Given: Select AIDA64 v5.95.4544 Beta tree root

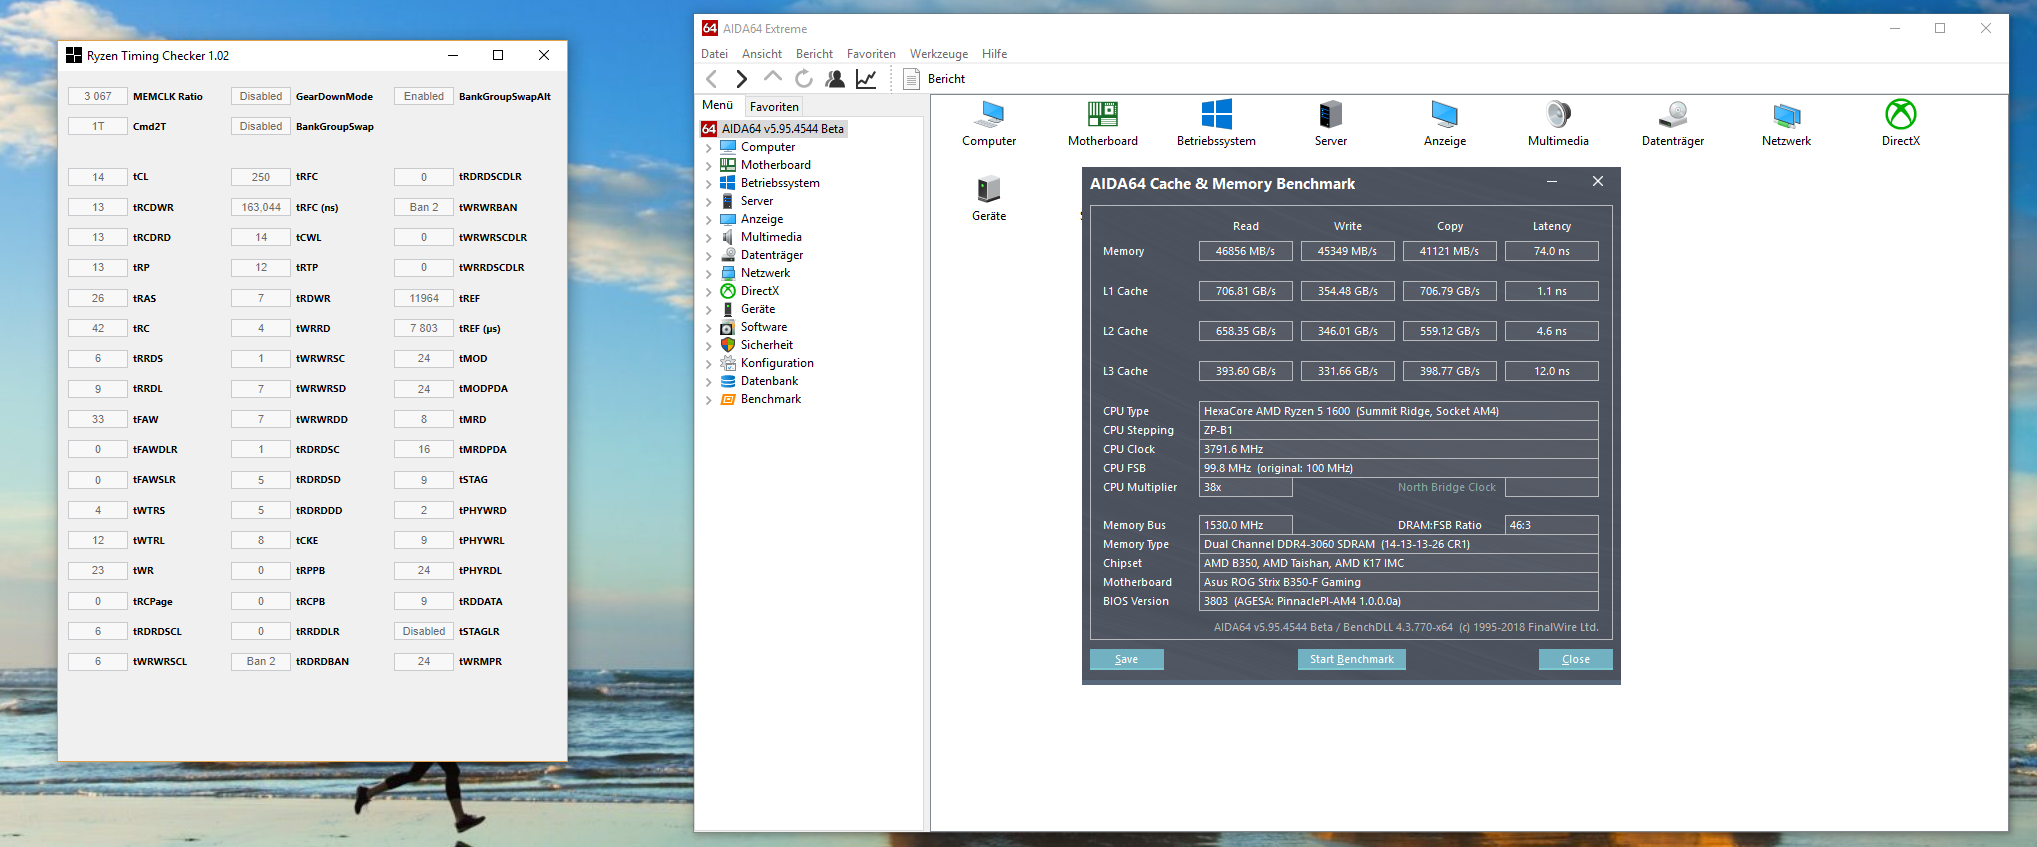Looking at the screenshot, I should [774, 129].
